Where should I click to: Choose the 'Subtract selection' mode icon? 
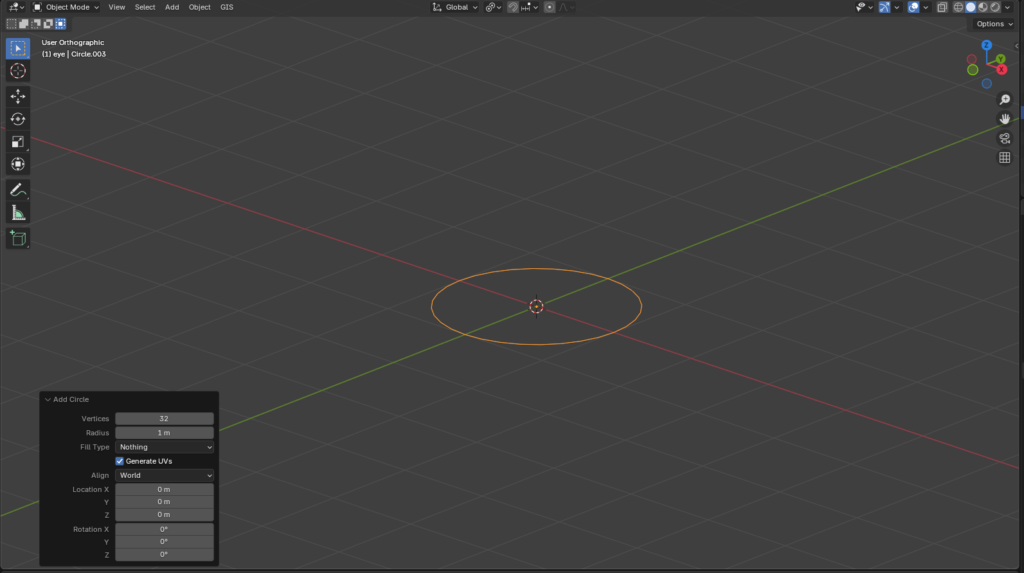36,24
